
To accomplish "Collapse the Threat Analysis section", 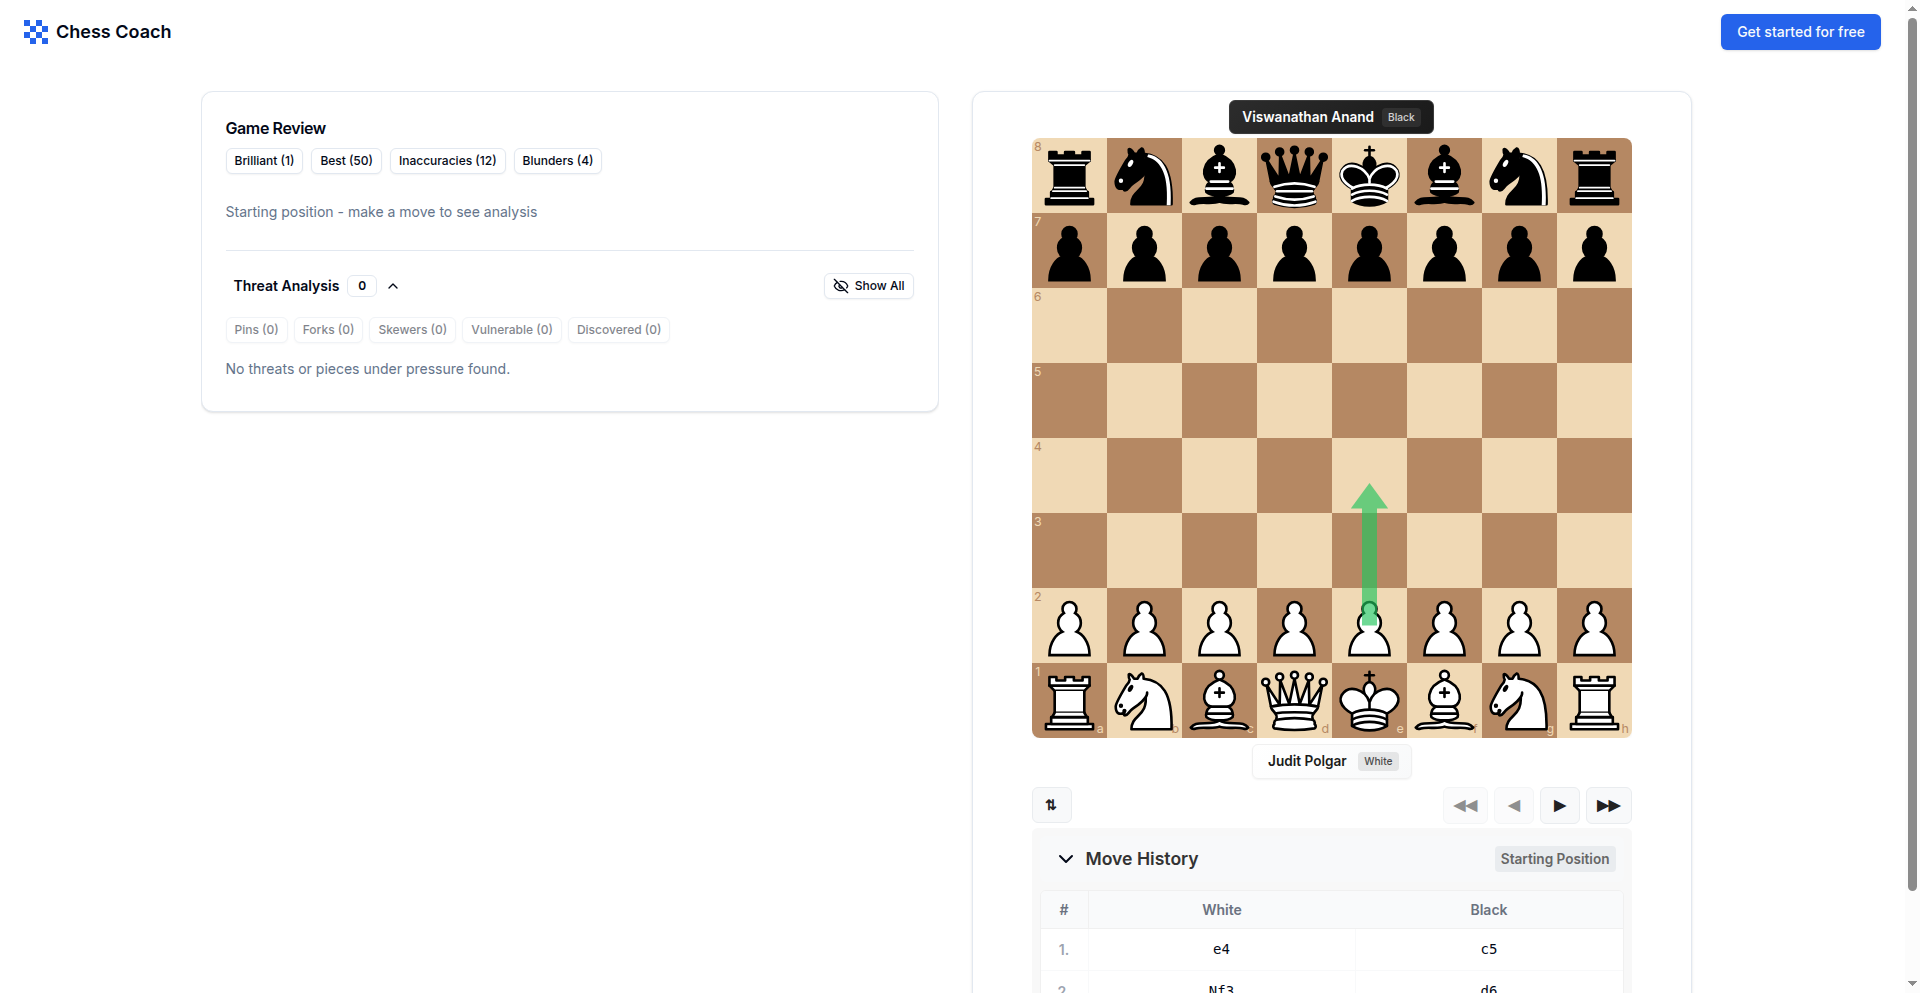I will [x=392, y=286].
